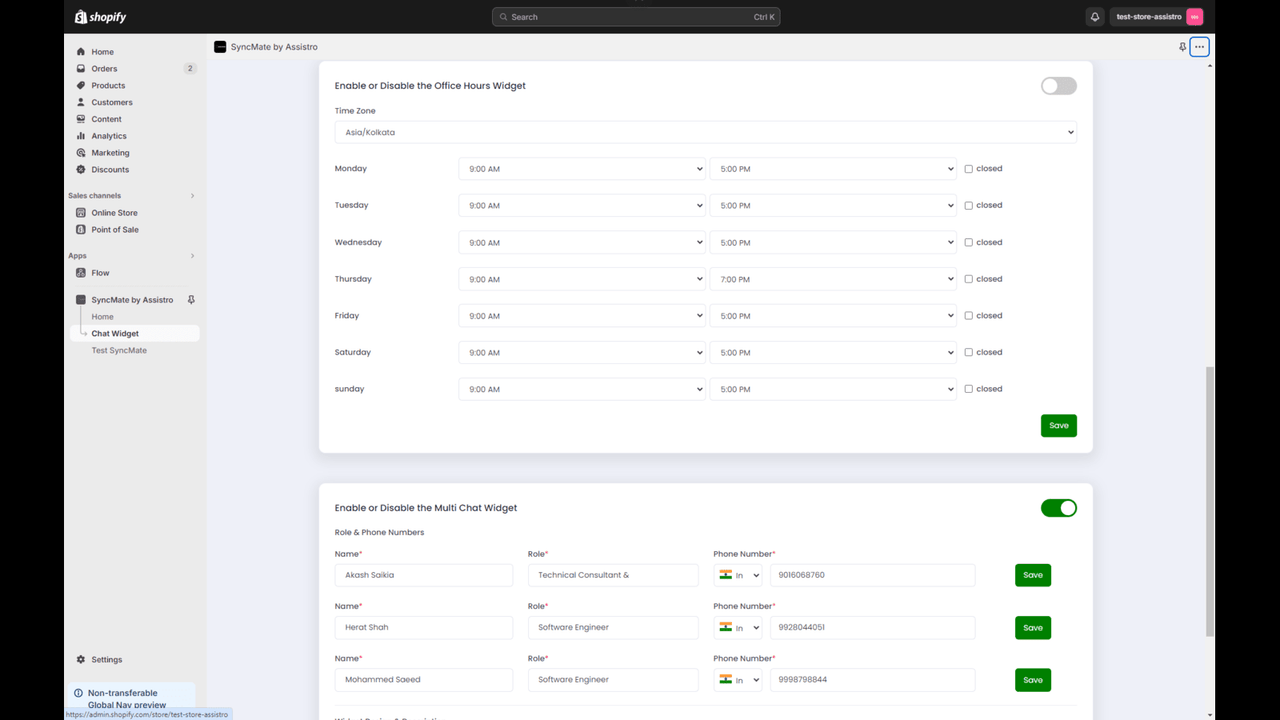Save Akash Saikia contact row

coord(1033,575)
